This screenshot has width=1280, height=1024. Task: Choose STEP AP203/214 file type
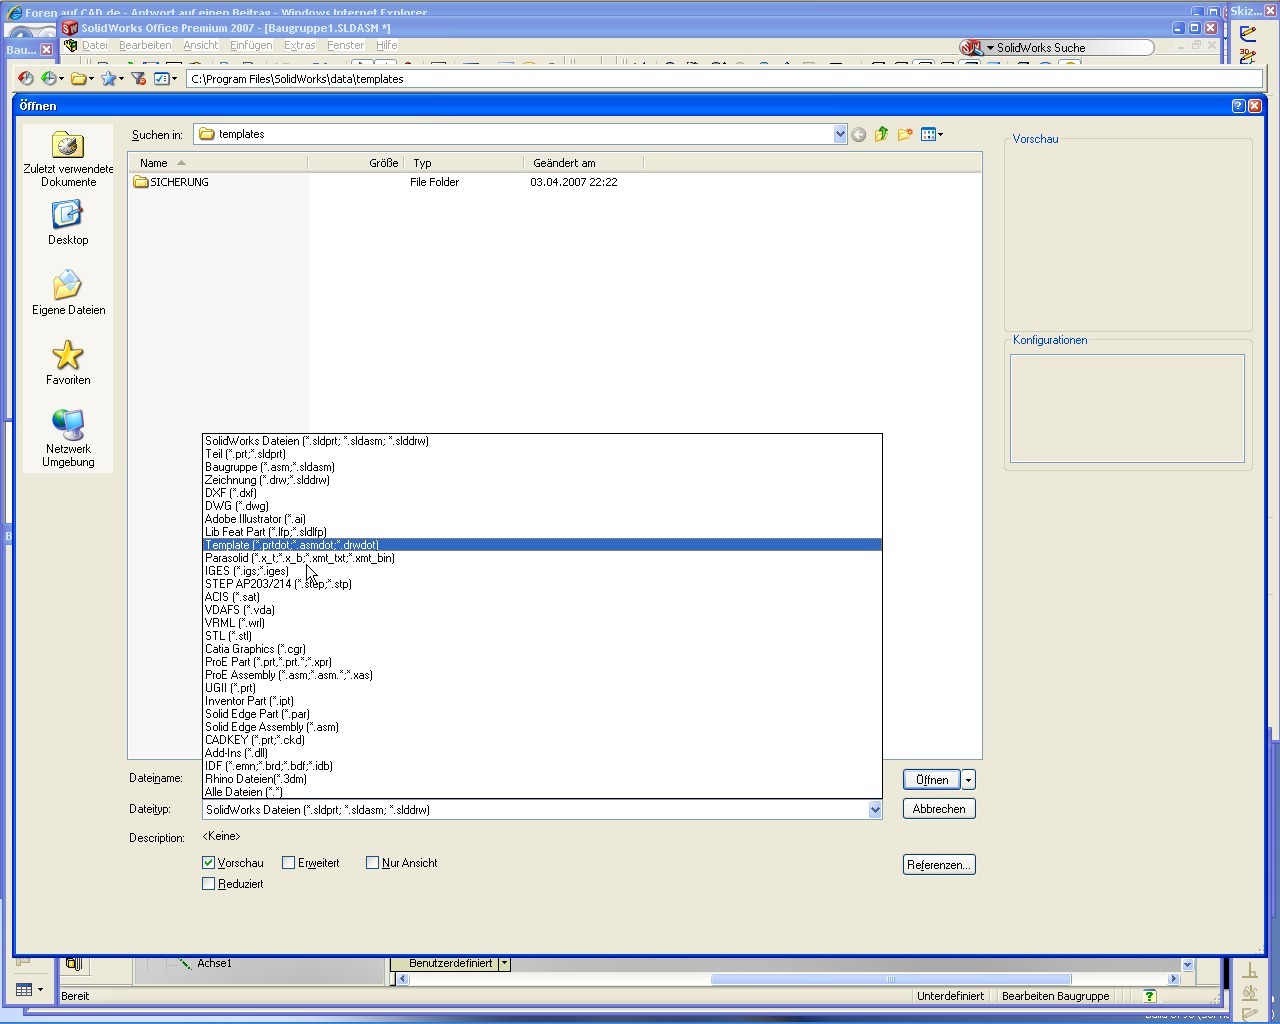point(542,584)
